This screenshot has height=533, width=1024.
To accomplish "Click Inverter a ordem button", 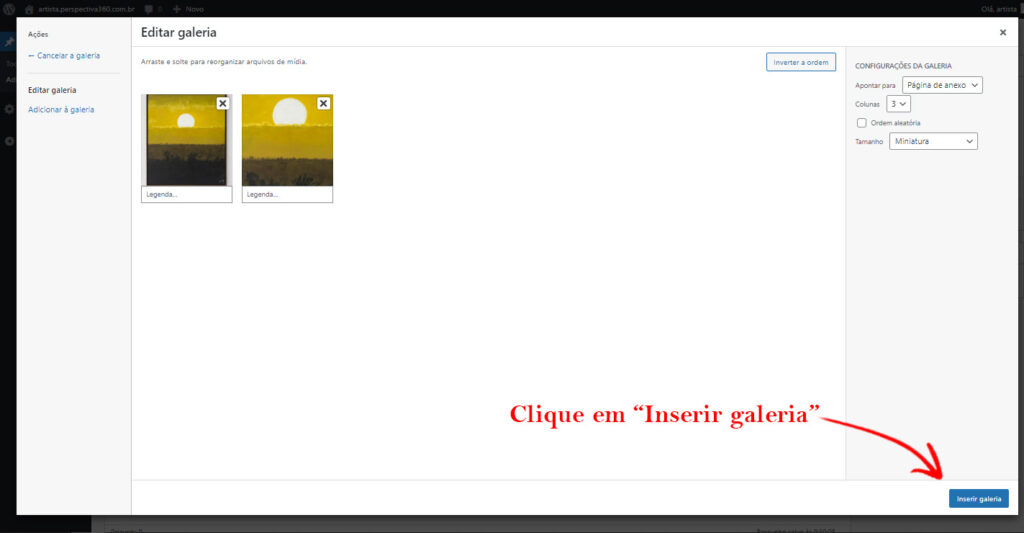I will pyautogui.click(x=801, y=62).
